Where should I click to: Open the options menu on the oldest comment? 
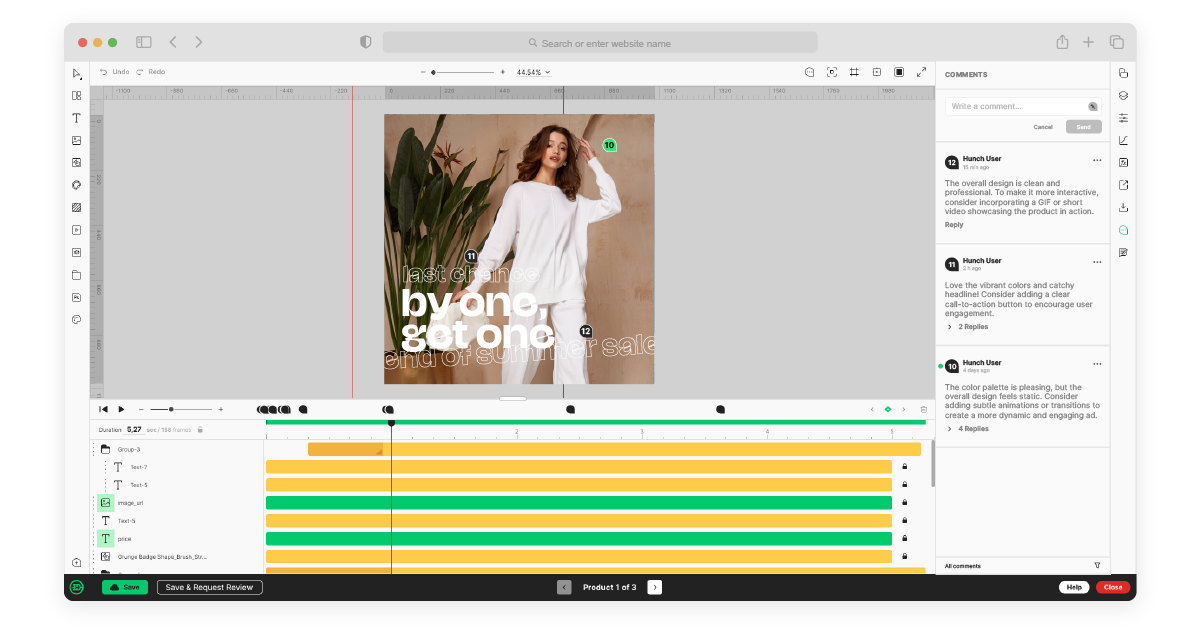[x=1097, y=363]
